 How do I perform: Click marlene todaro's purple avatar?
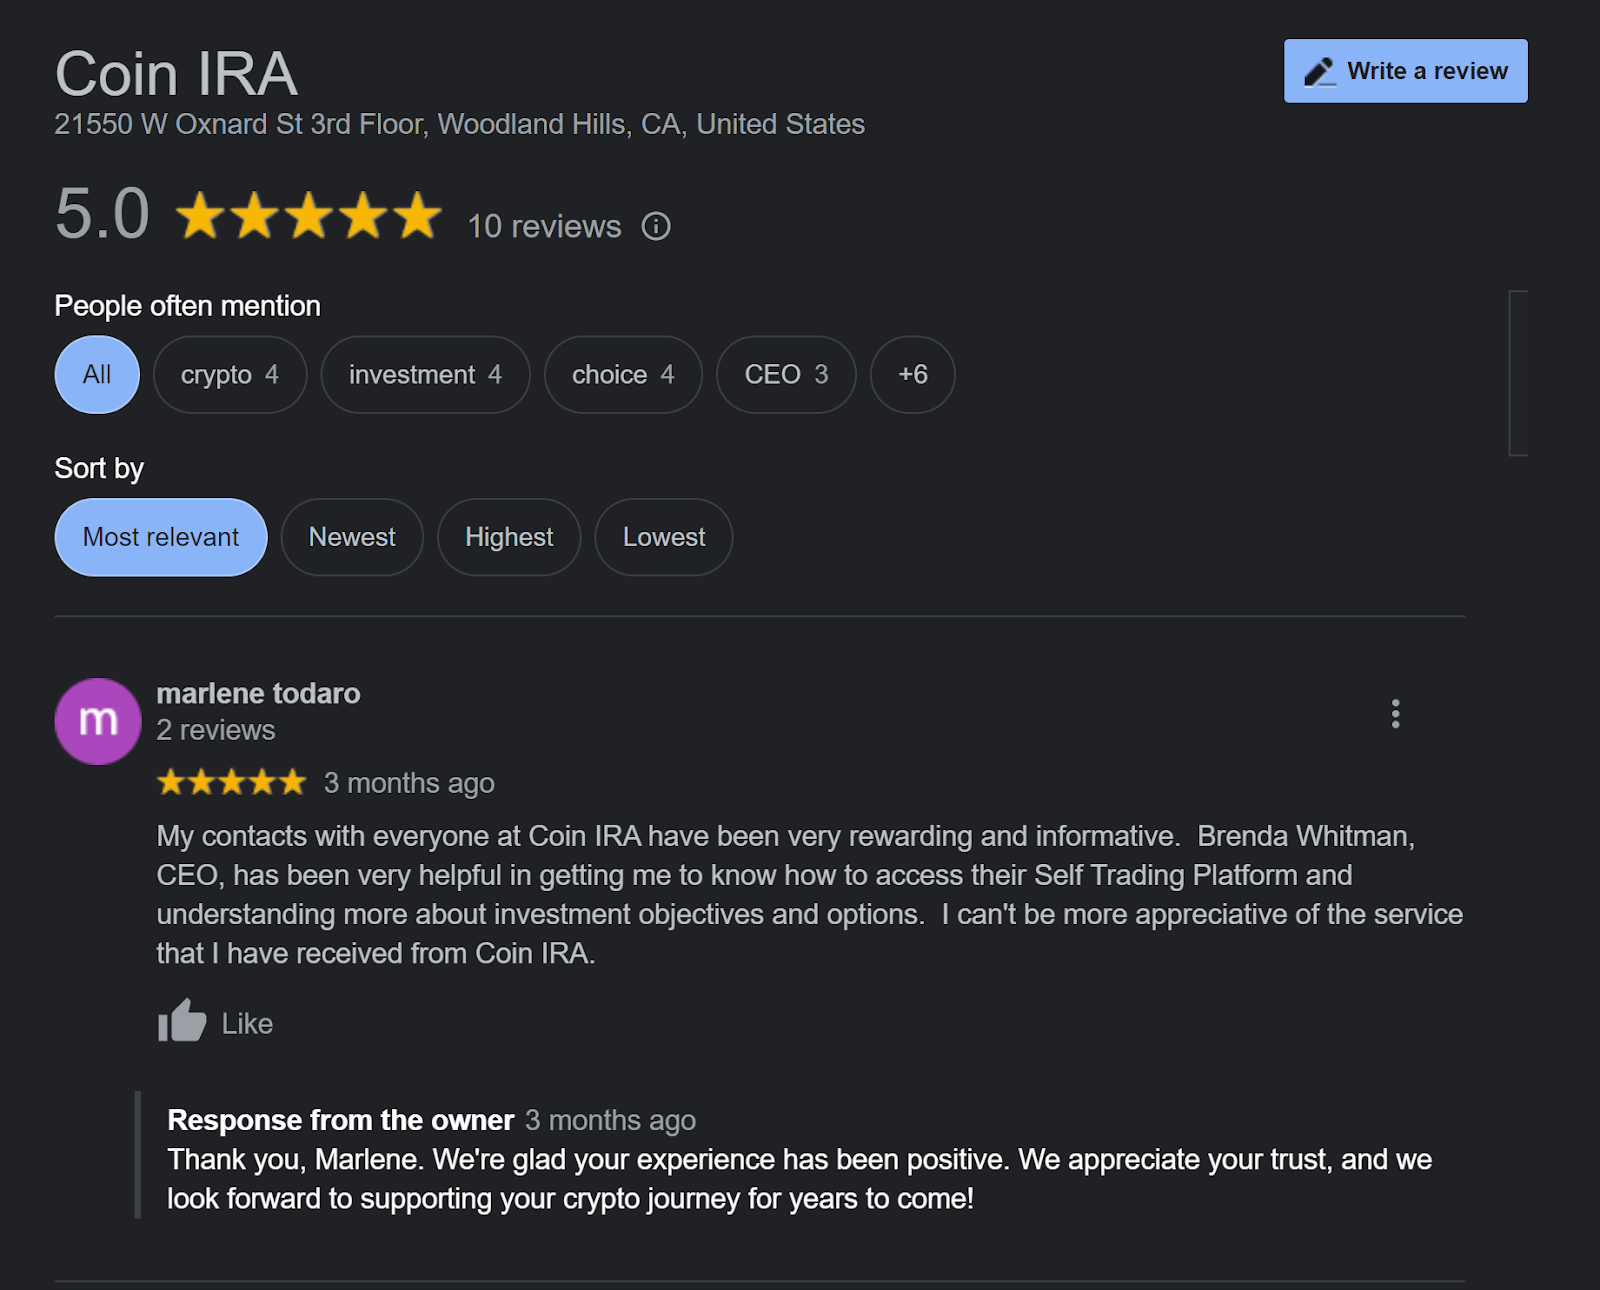coord(98,721)
